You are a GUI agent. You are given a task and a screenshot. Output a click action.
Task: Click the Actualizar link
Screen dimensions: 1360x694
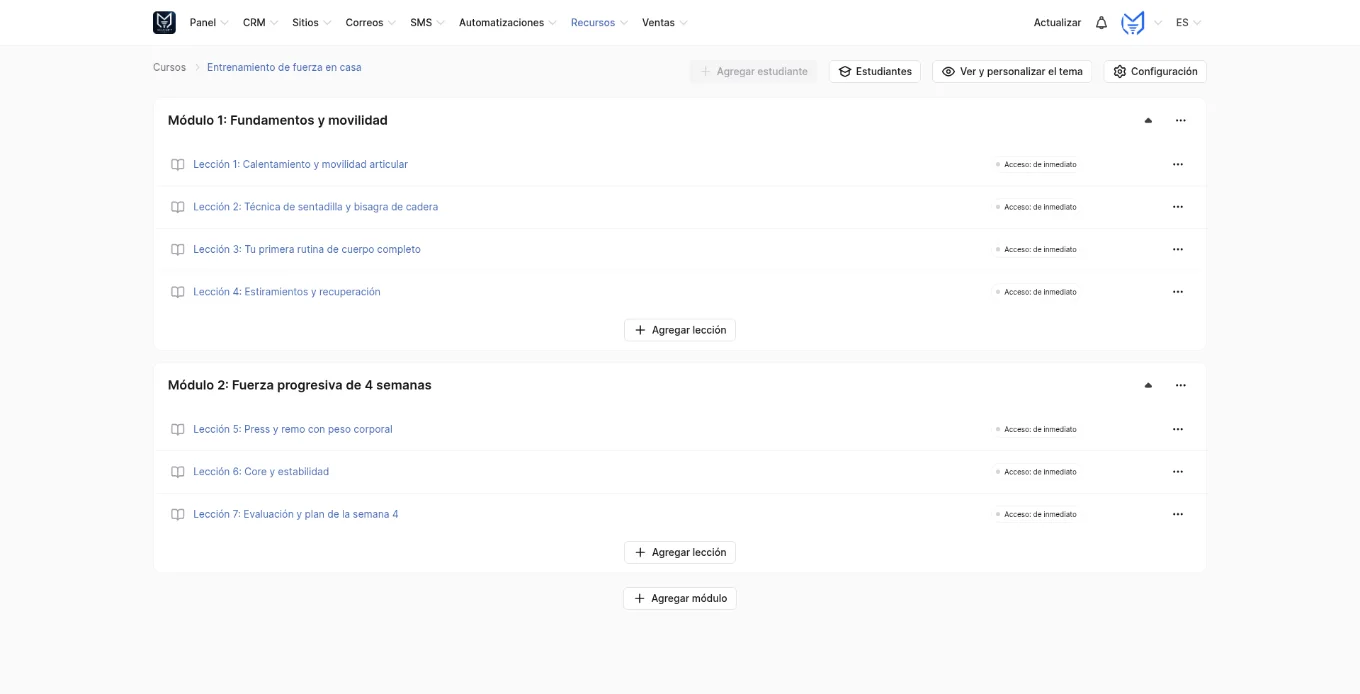click(1057, 22)
